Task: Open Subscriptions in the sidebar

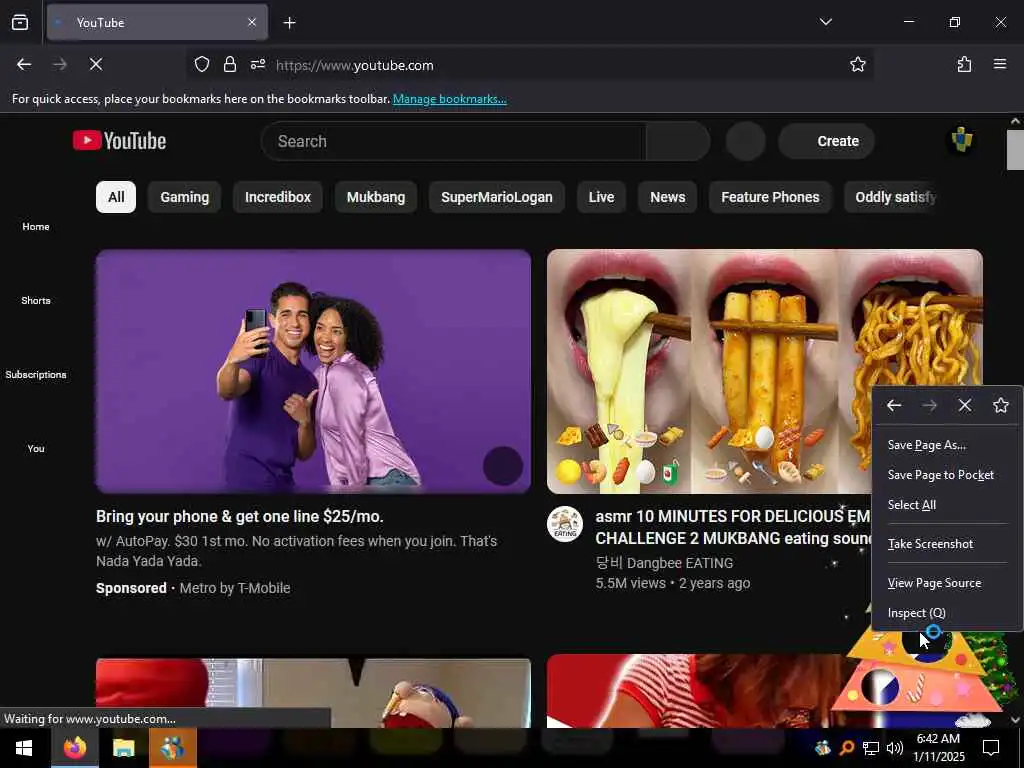Action: [x=36, y=374]
